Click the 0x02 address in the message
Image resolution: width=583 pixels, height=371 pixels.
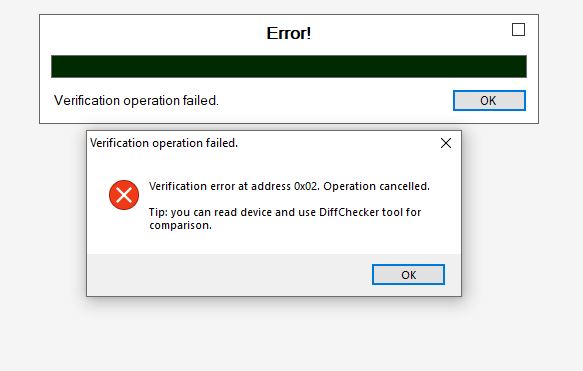point(306,186)
